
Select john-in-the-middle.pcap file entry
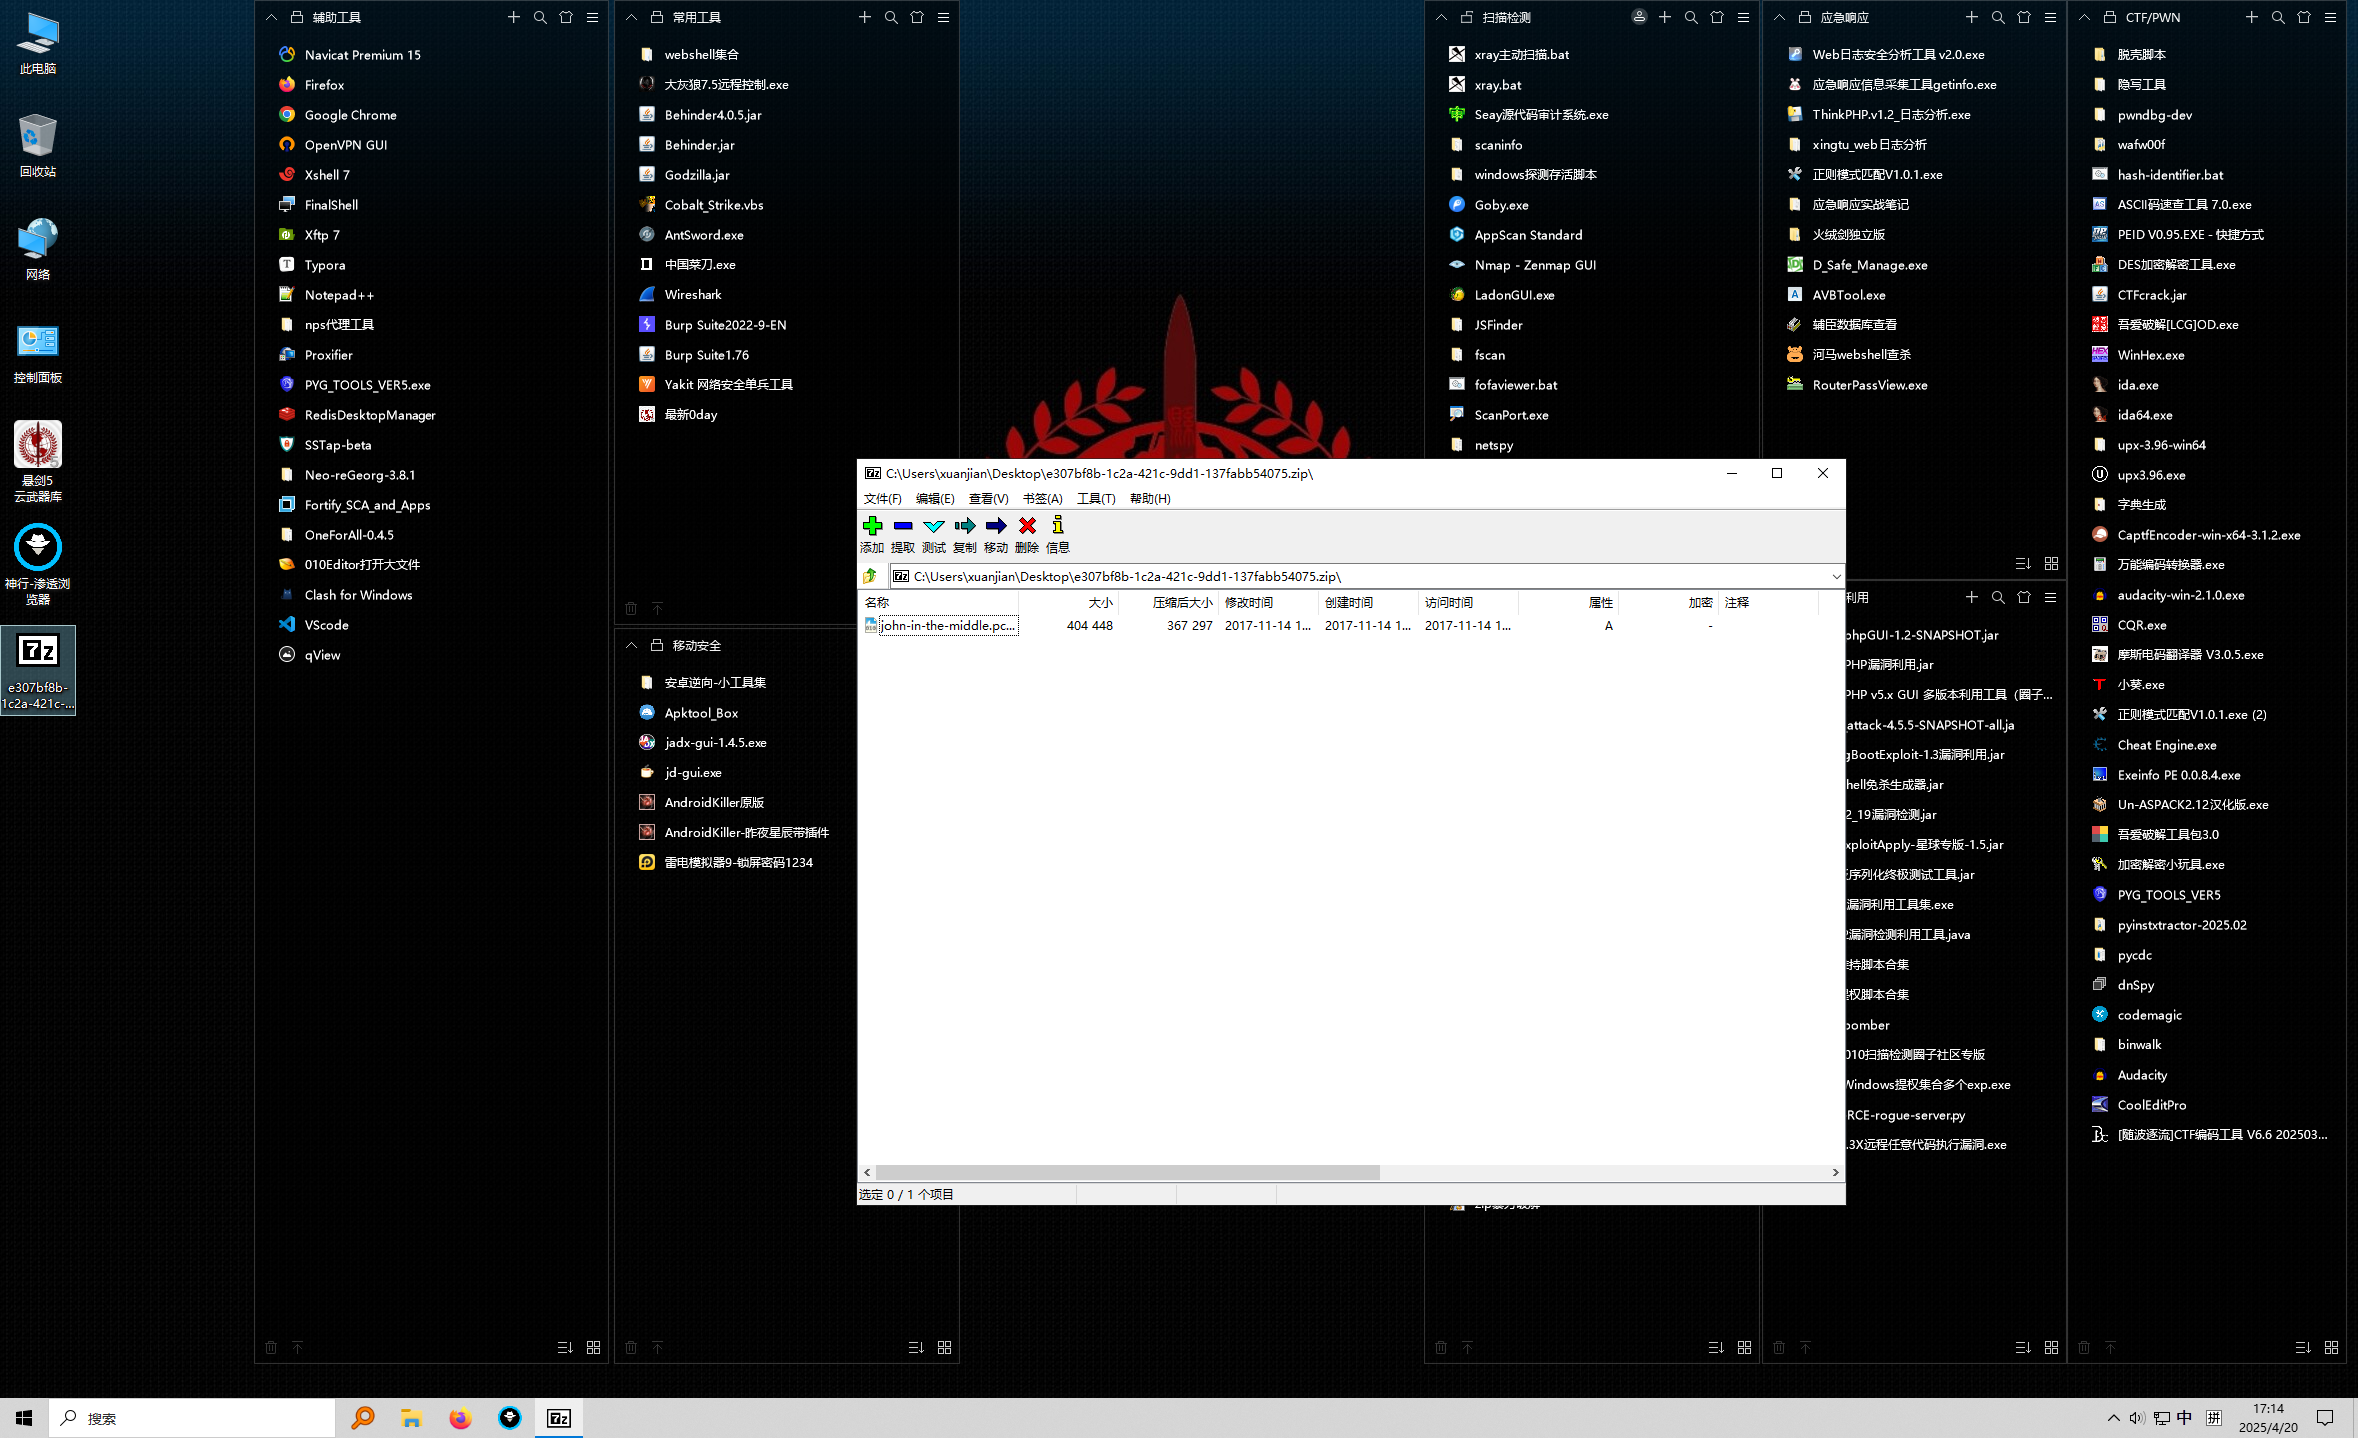946,625
